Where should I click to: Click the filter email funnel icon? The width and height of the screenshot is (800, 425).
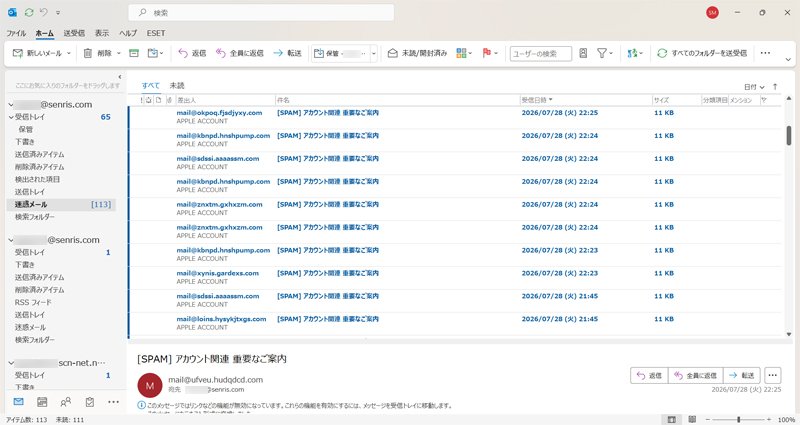click(602, 53)
